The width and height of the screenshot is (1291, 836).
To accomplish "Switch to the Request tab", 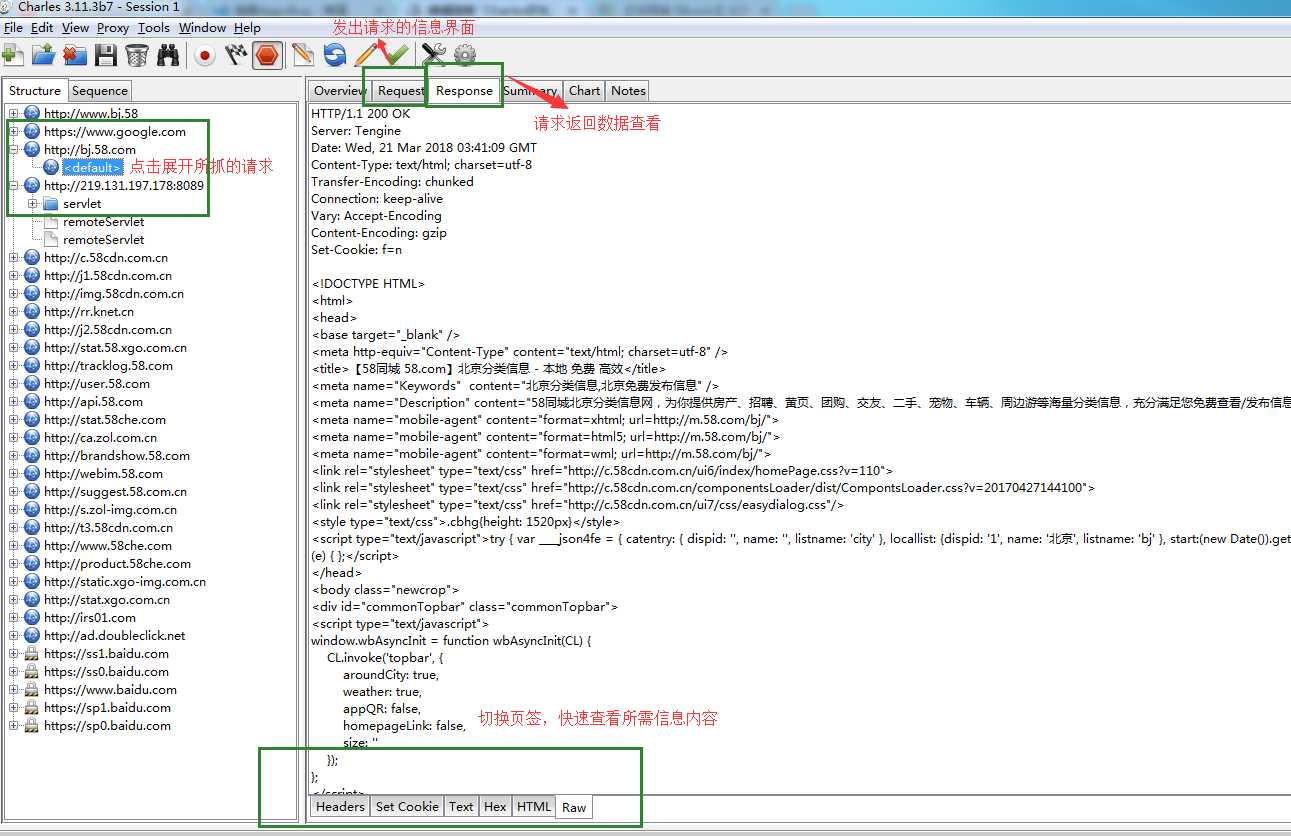I will tap(401, 91).
